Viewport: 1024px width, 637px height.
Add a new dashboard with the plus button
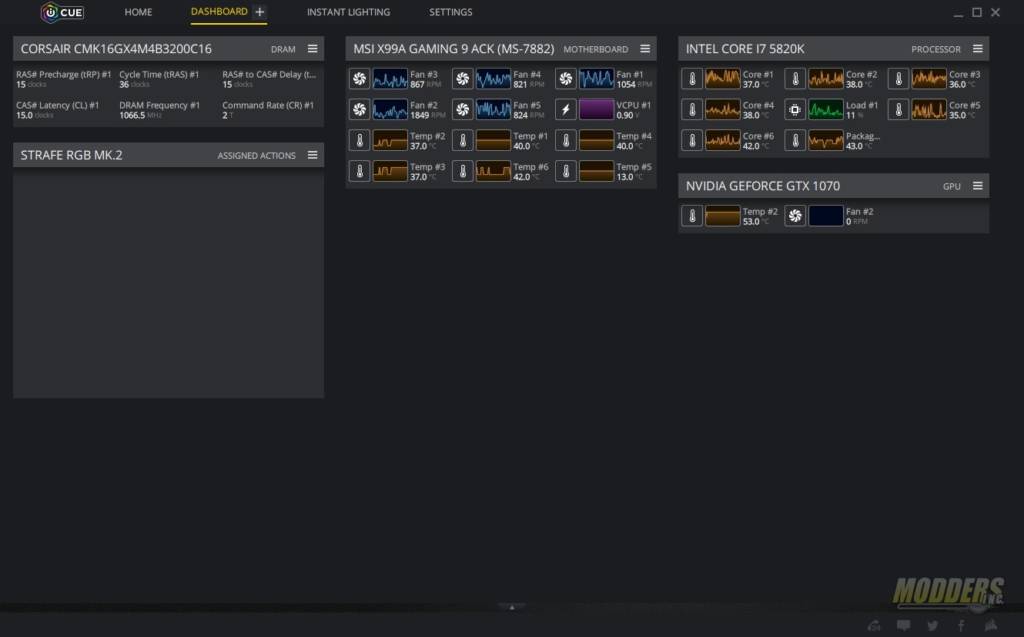click(x=260, y=12)
